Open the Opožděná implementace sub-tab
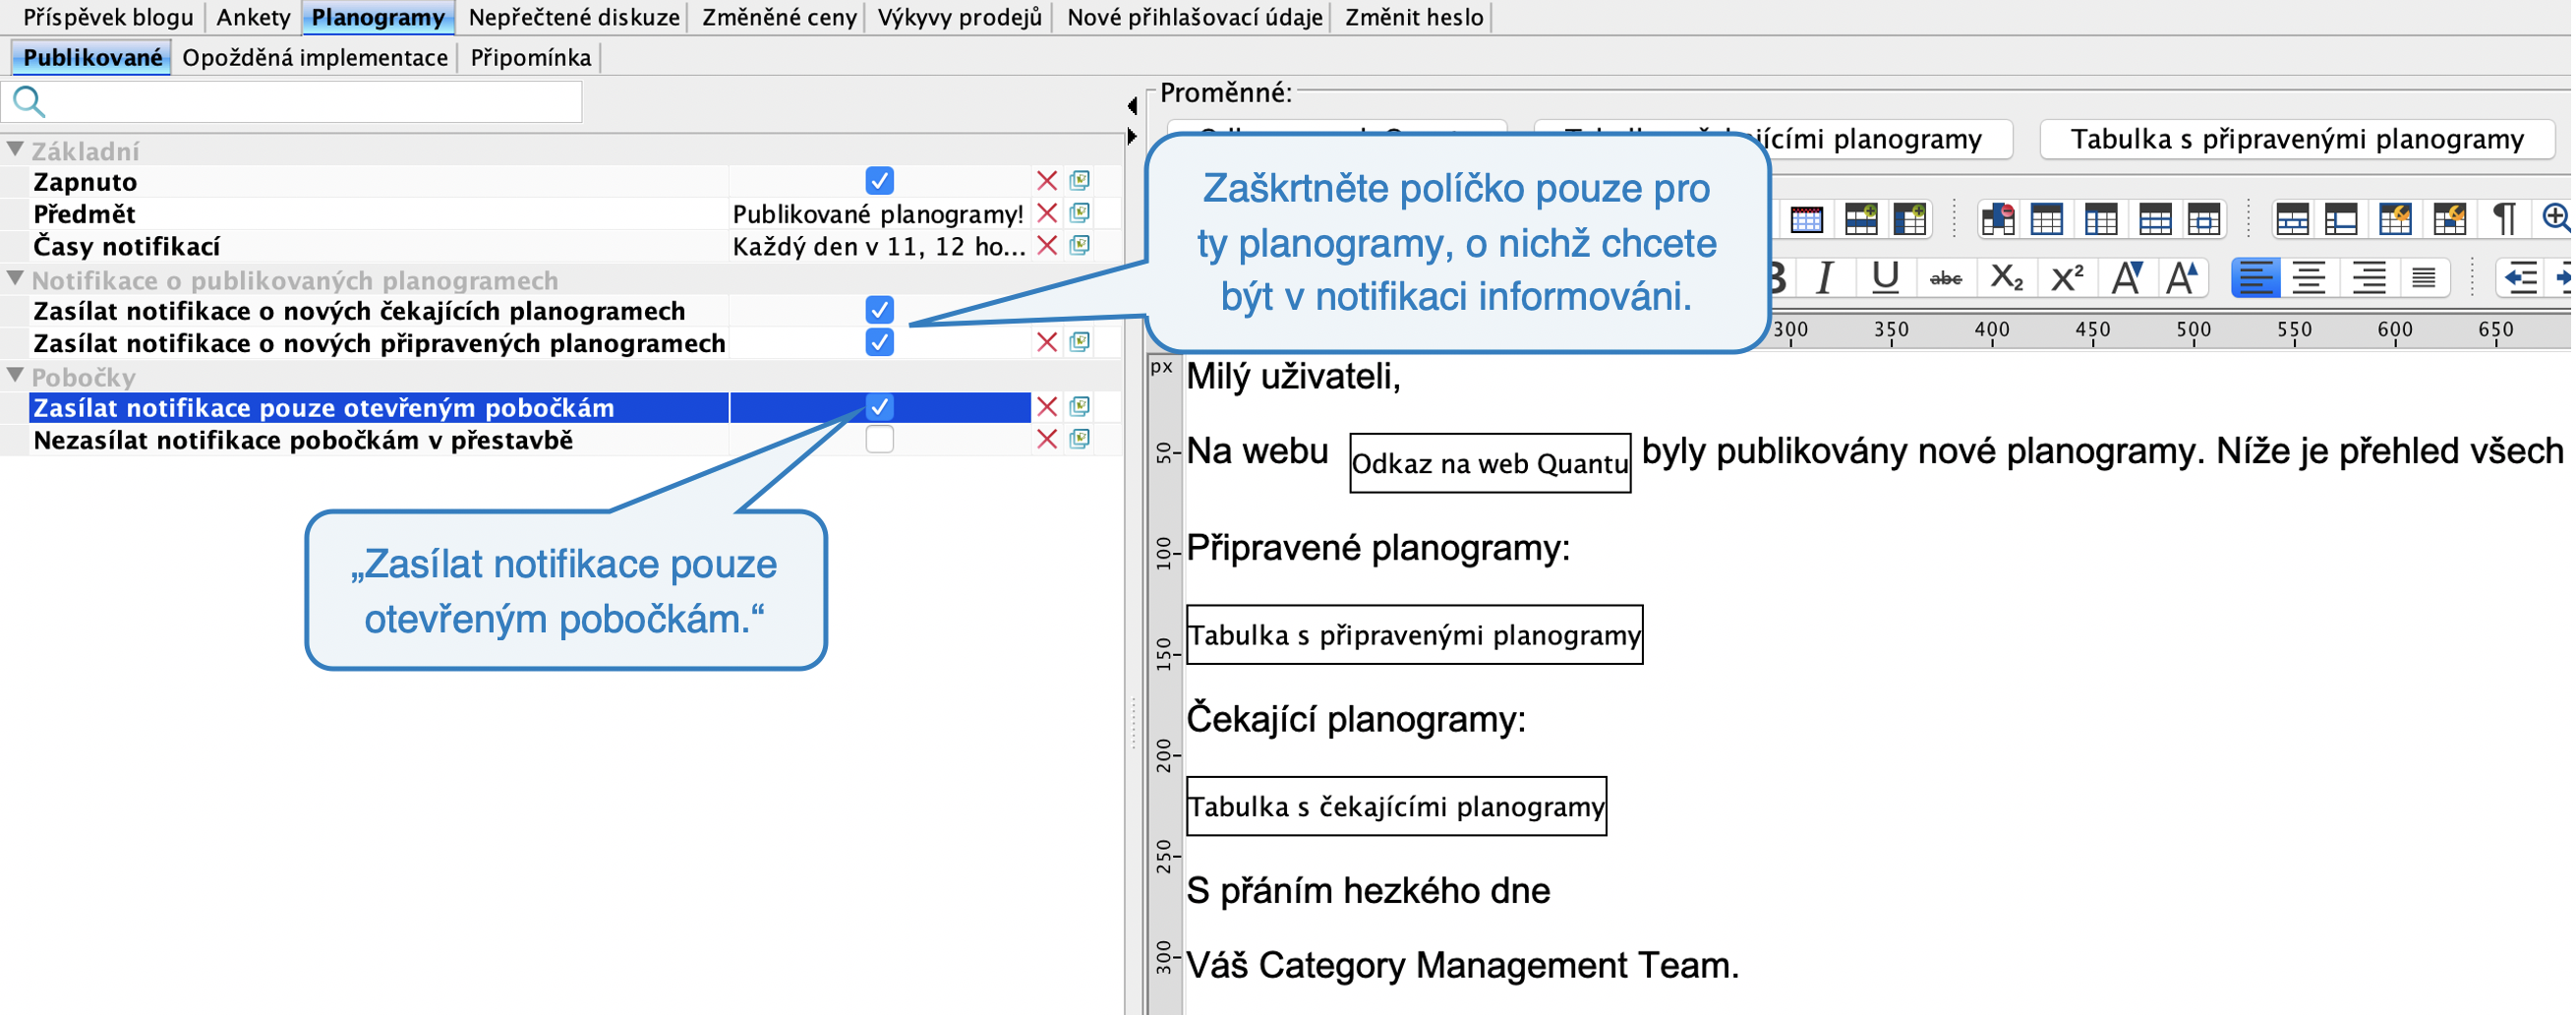Screen dimensions: 2576x1015 (x=316, y=58)
